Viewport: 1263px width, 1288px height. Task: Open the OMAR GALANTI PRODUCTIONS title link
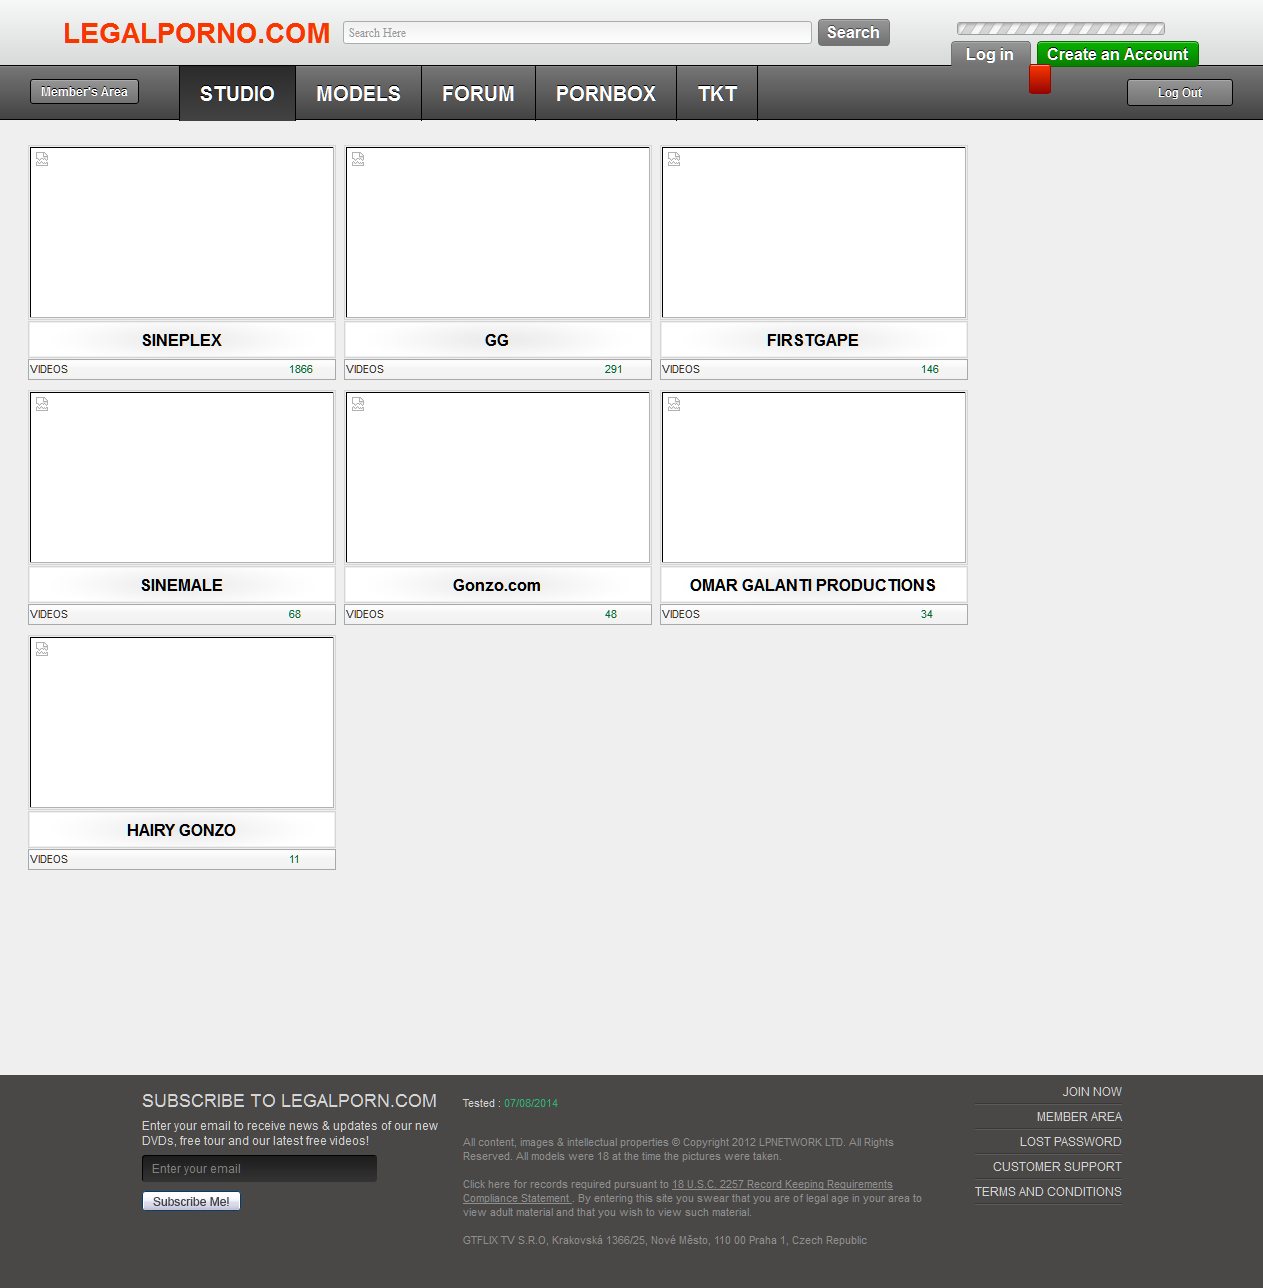(x=813, y=585)
